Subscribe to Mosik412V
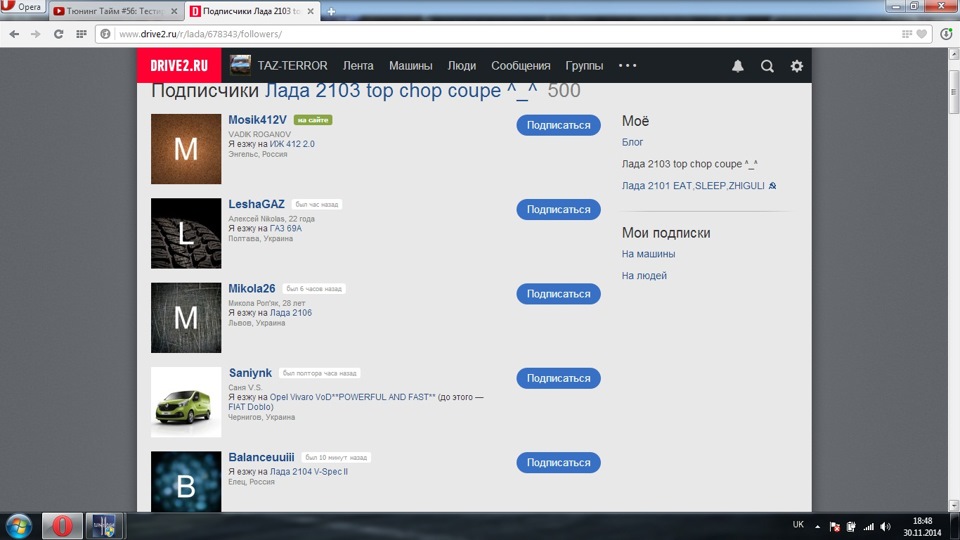This screenshot has height=540, width=960. pos(558,125)
